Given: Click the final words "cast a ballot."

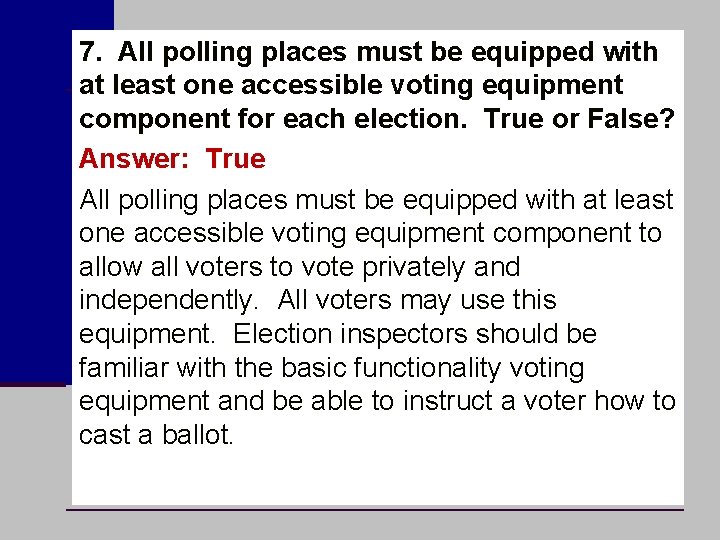Looking at the screenshot, I should coord(156,434).
